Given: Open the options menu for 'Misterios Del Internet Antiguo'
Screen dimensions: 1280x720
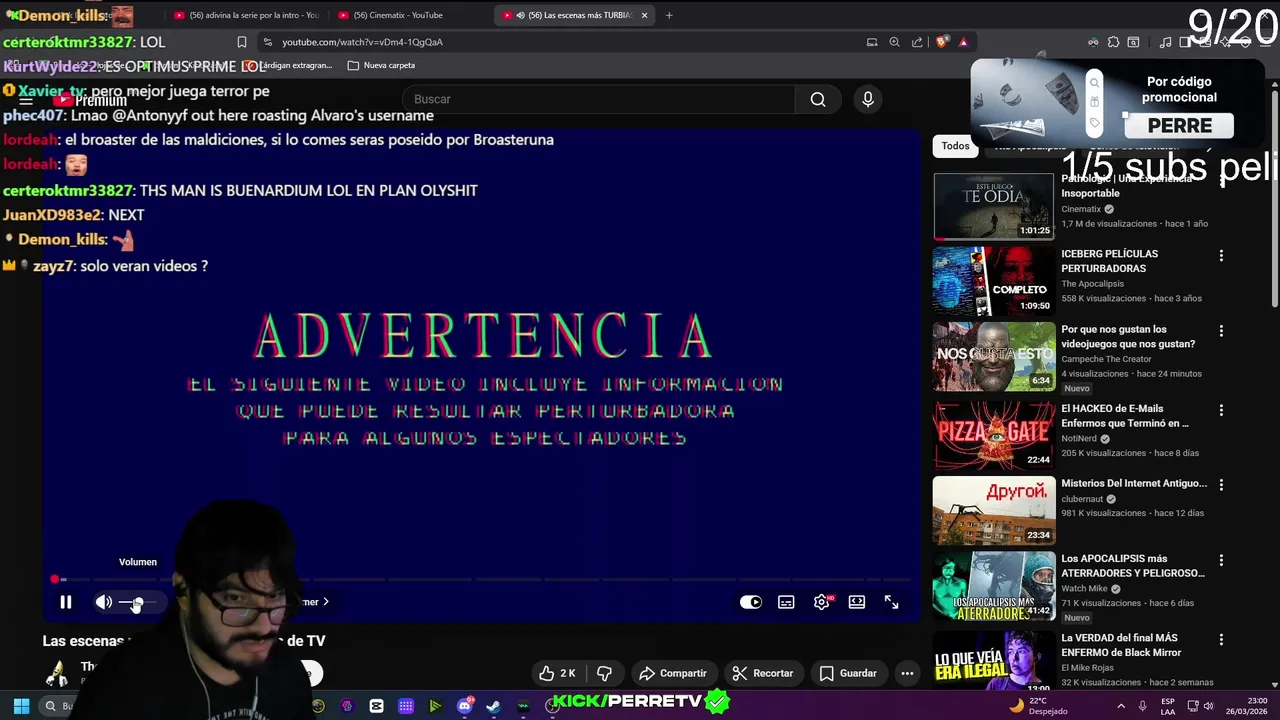Looking at the screenshot, I should pos(1221,485).
